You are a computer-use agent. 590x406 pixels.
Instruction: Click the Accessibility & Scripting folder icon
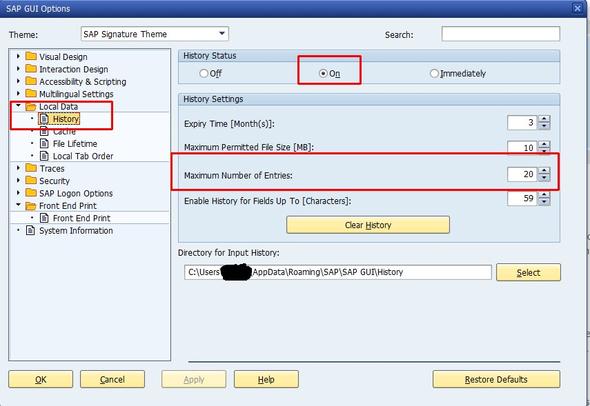(x=31, y=82)
